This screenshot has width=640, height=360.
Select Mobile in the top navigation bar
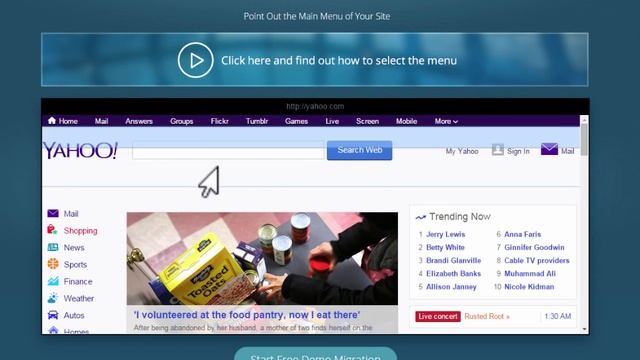pos(407,121)
